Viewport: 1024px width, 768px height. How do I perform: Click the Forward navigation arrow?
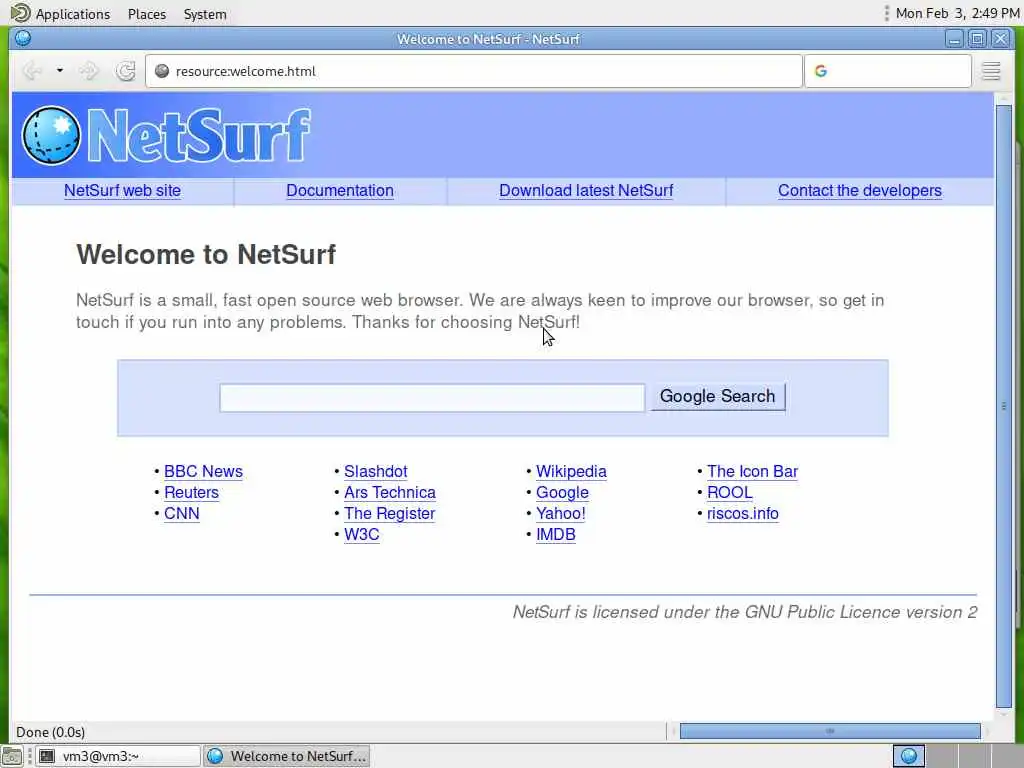point(89,71)
